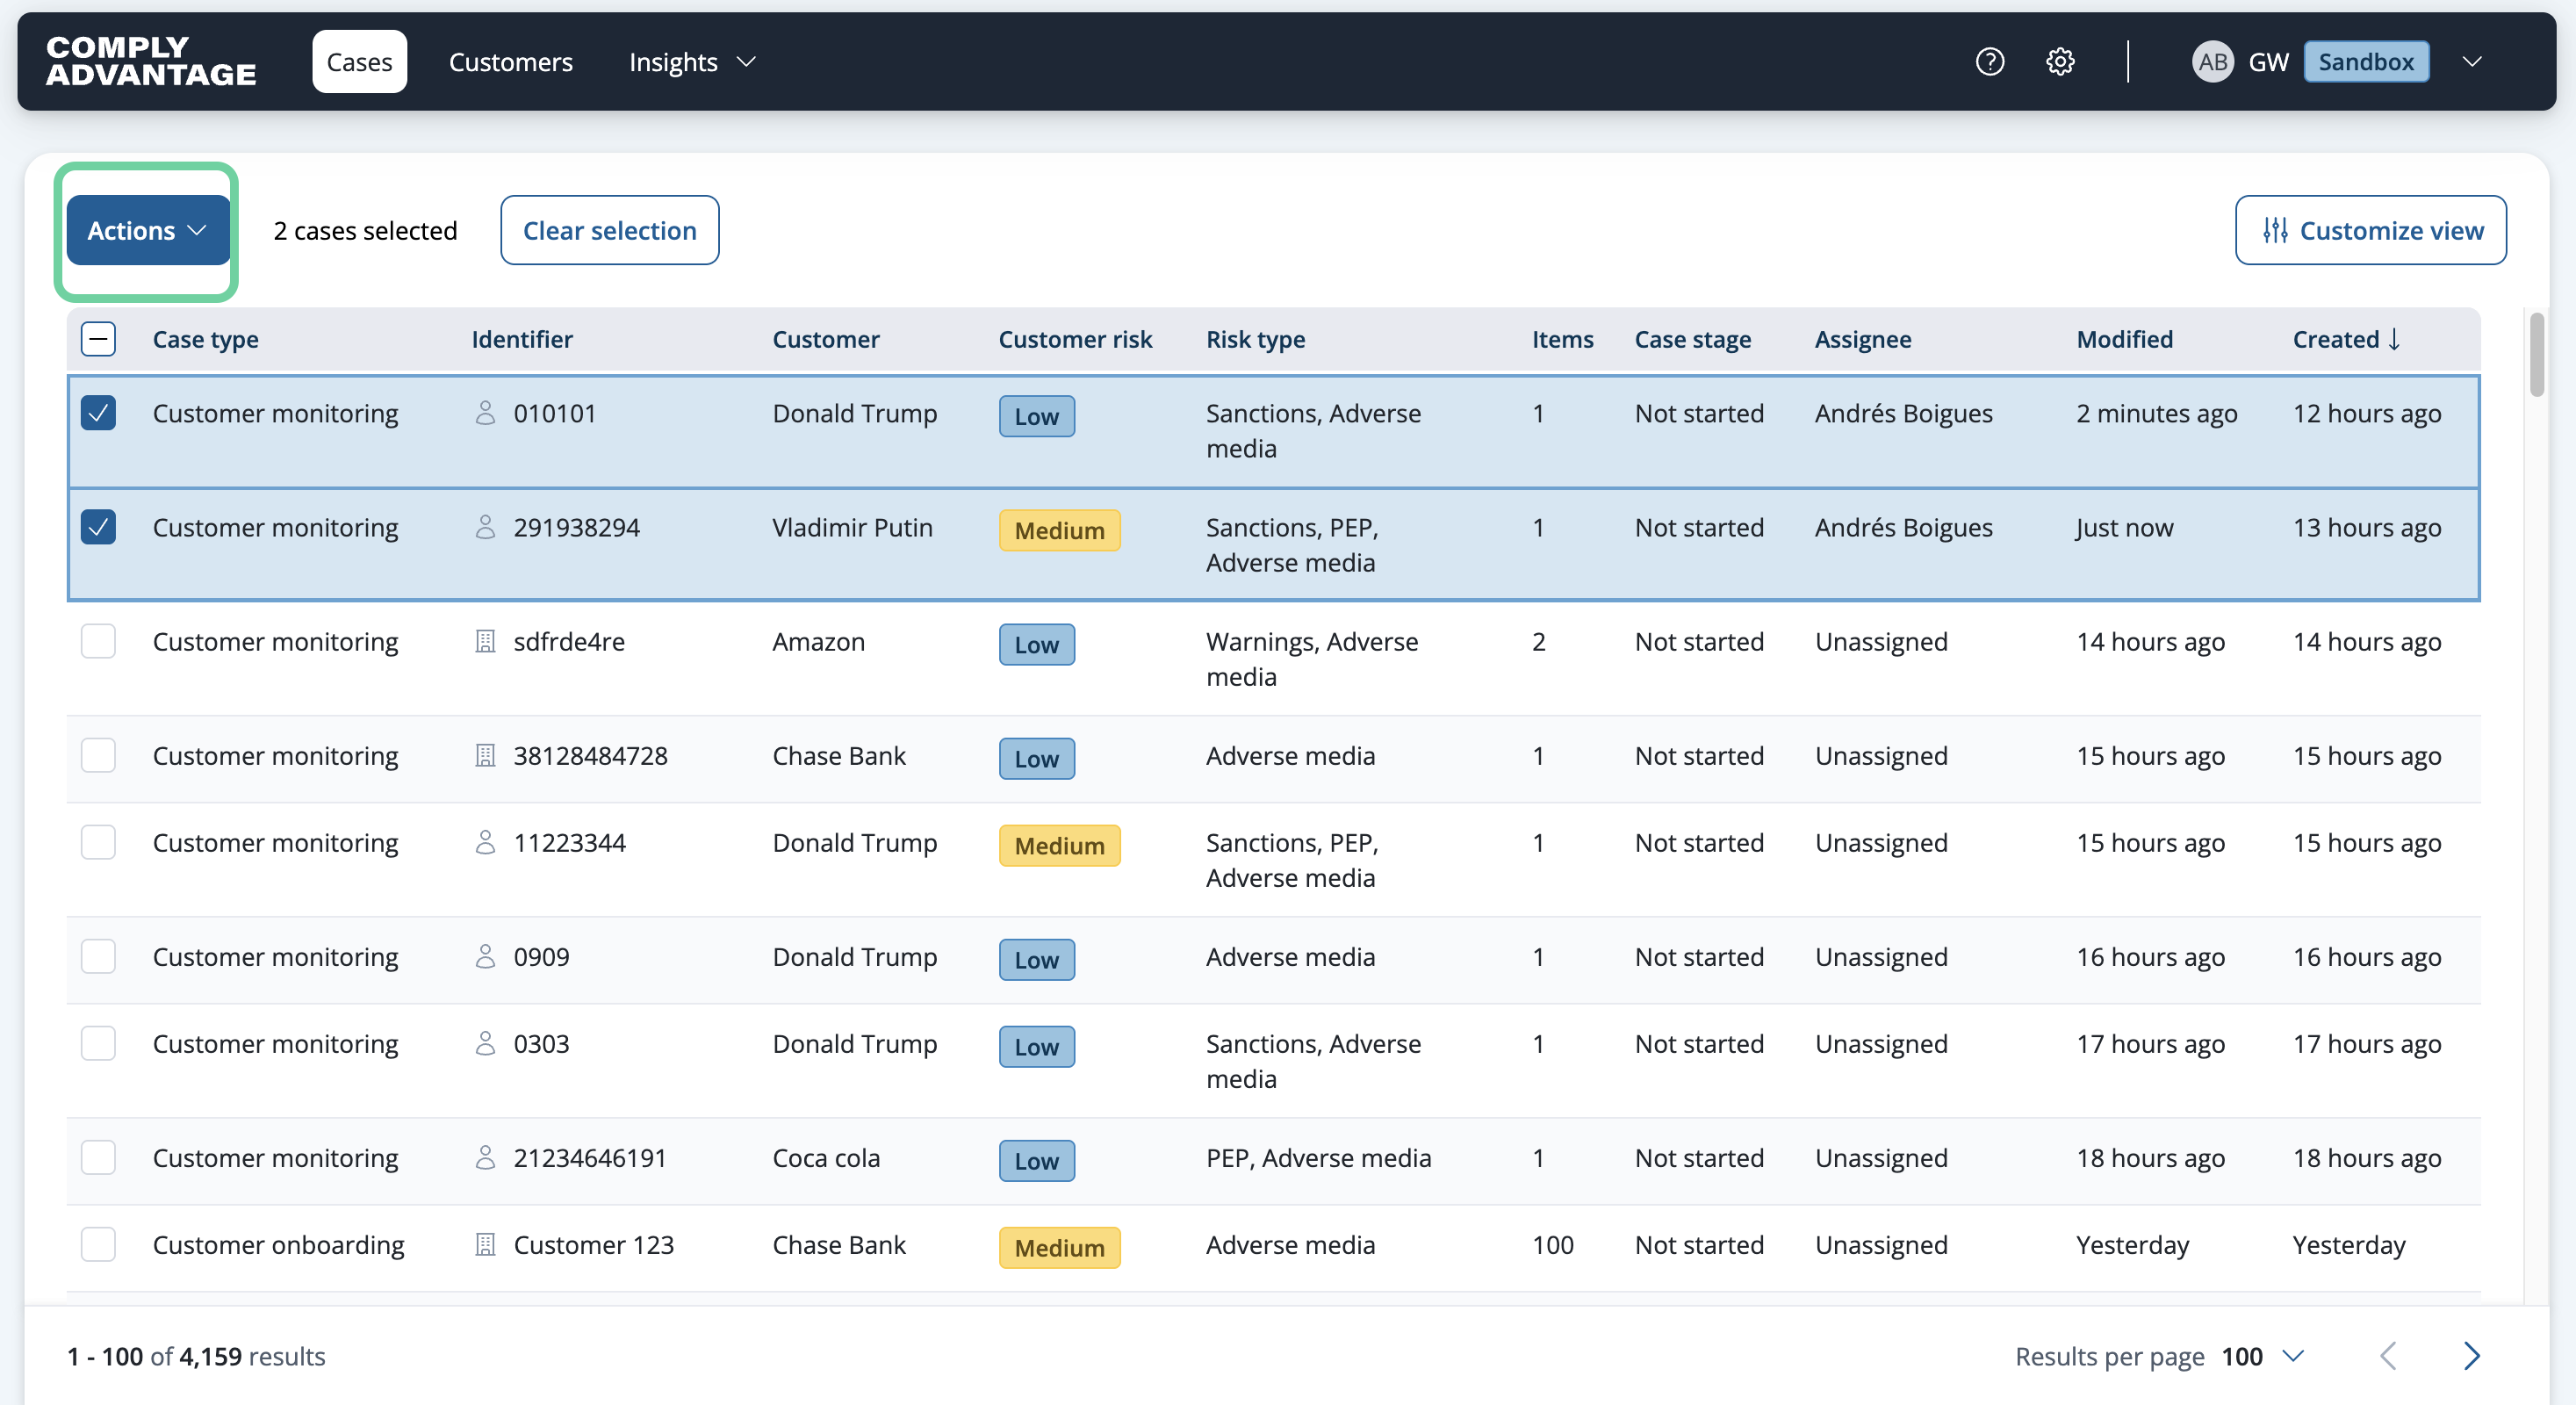
Task: Uncheck the Vladimir Putin case checkbox
Action: point(98,527)
